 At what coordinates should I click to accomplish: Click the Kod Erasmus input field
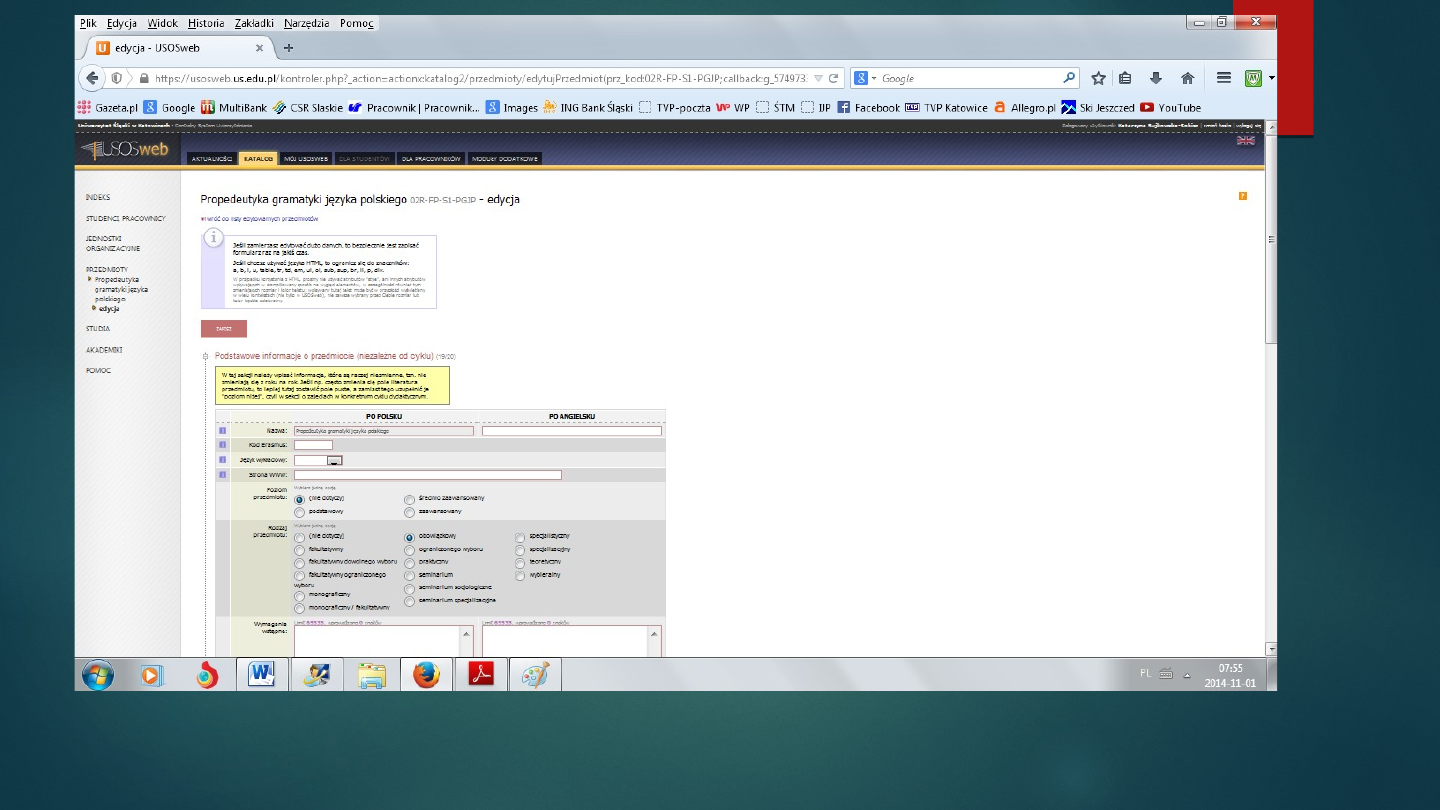click(x=313, y=445)
